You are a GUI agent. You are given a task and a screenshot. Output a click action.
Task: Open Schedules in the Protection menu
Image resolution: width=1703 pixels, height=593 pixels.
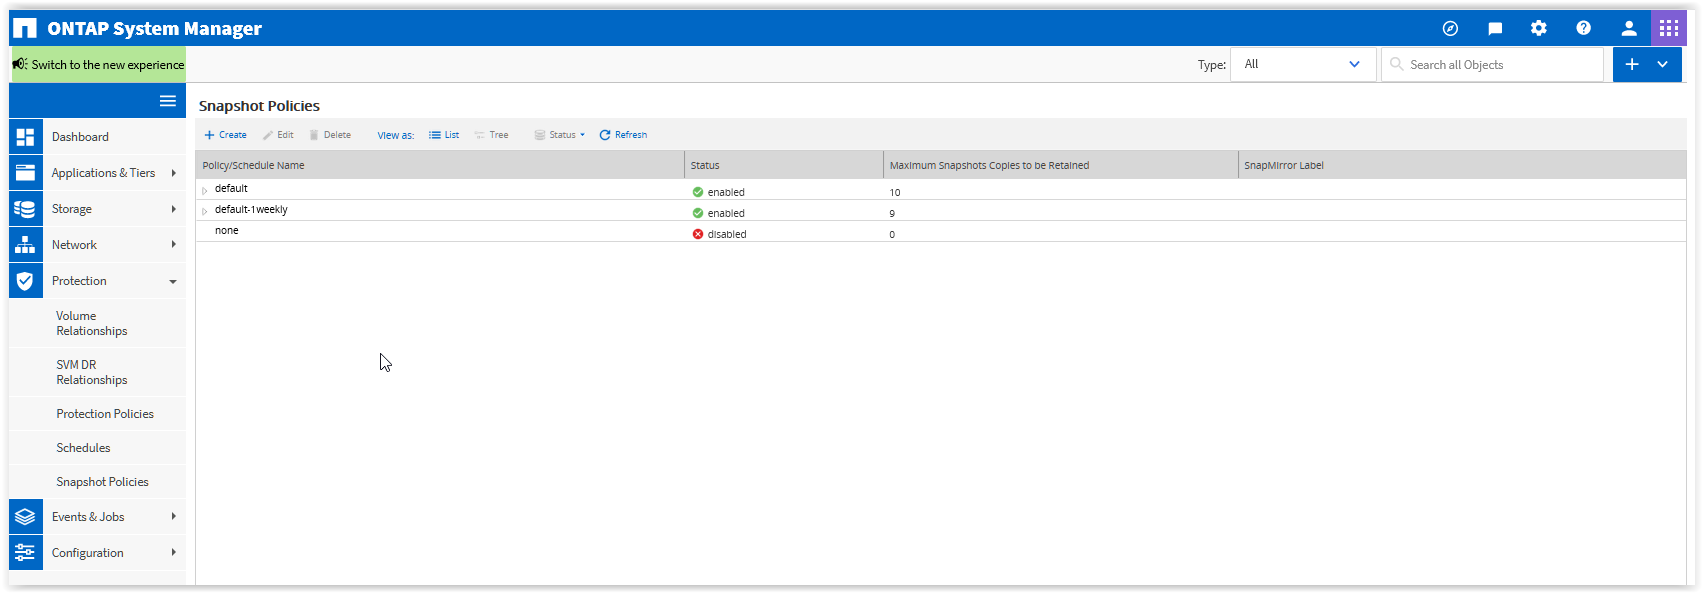click(x=83, y=448)
